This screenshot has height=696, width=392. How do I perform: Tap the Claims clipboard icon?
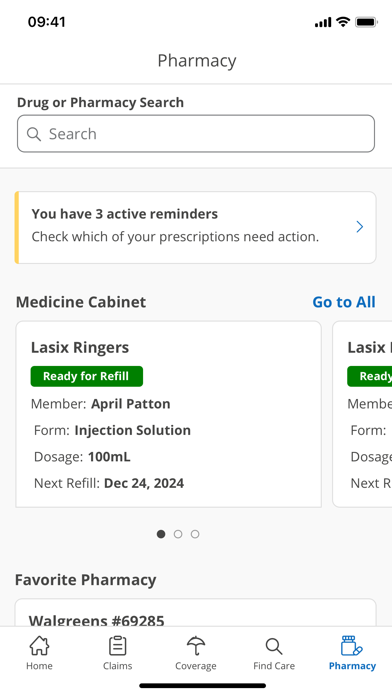(x=118, y=646)
